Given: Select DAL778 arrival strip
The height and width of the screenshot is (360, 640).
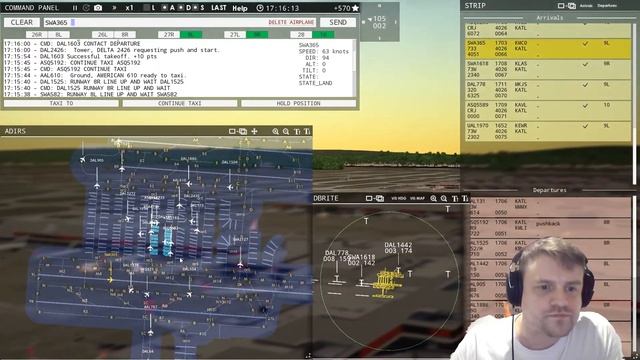Looking at the screenshot, I should pos(548,90).
